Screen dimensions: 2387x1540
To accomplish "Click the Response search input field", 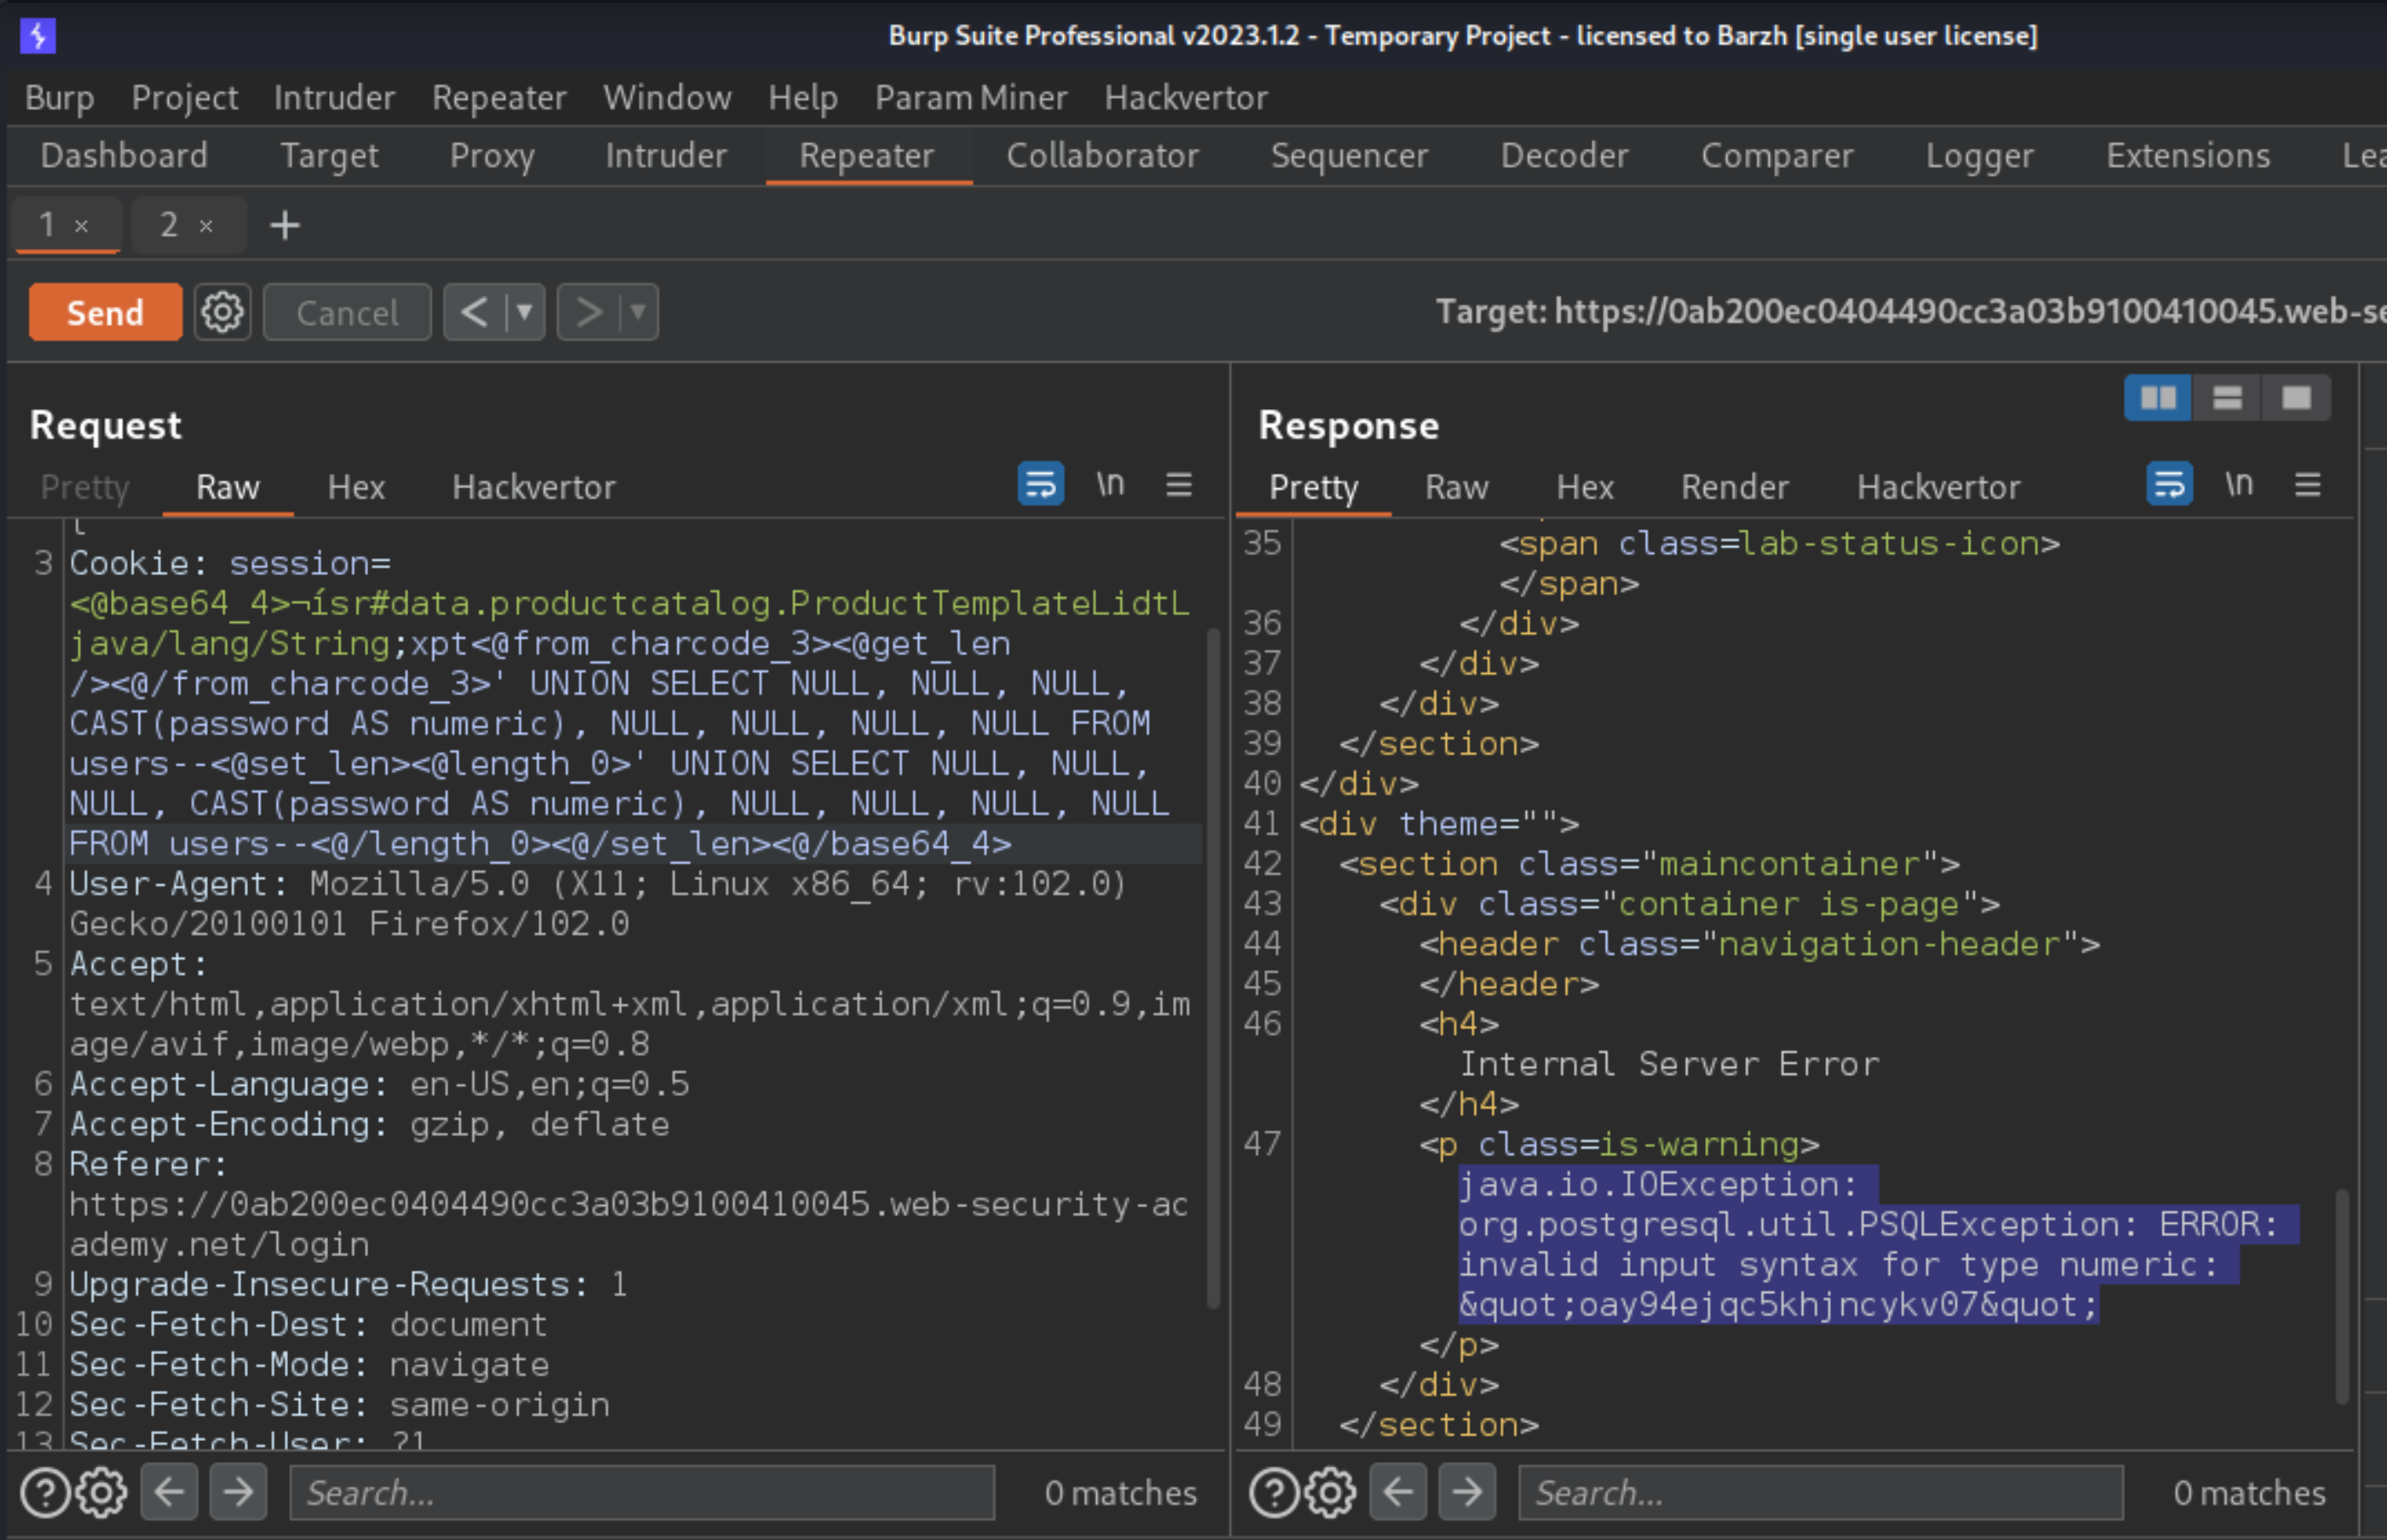I will click(1820, 1493).
